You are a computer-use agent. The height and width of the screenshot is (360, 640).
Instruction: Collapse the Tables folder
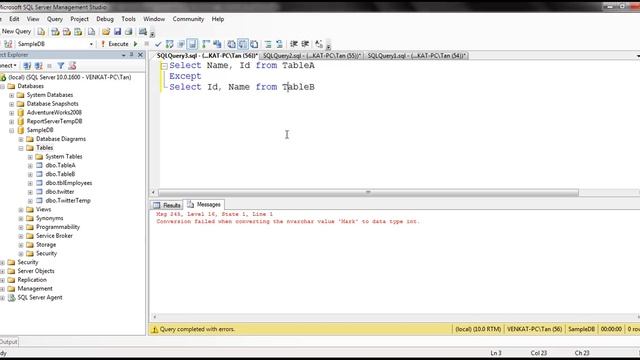(21, 148)
